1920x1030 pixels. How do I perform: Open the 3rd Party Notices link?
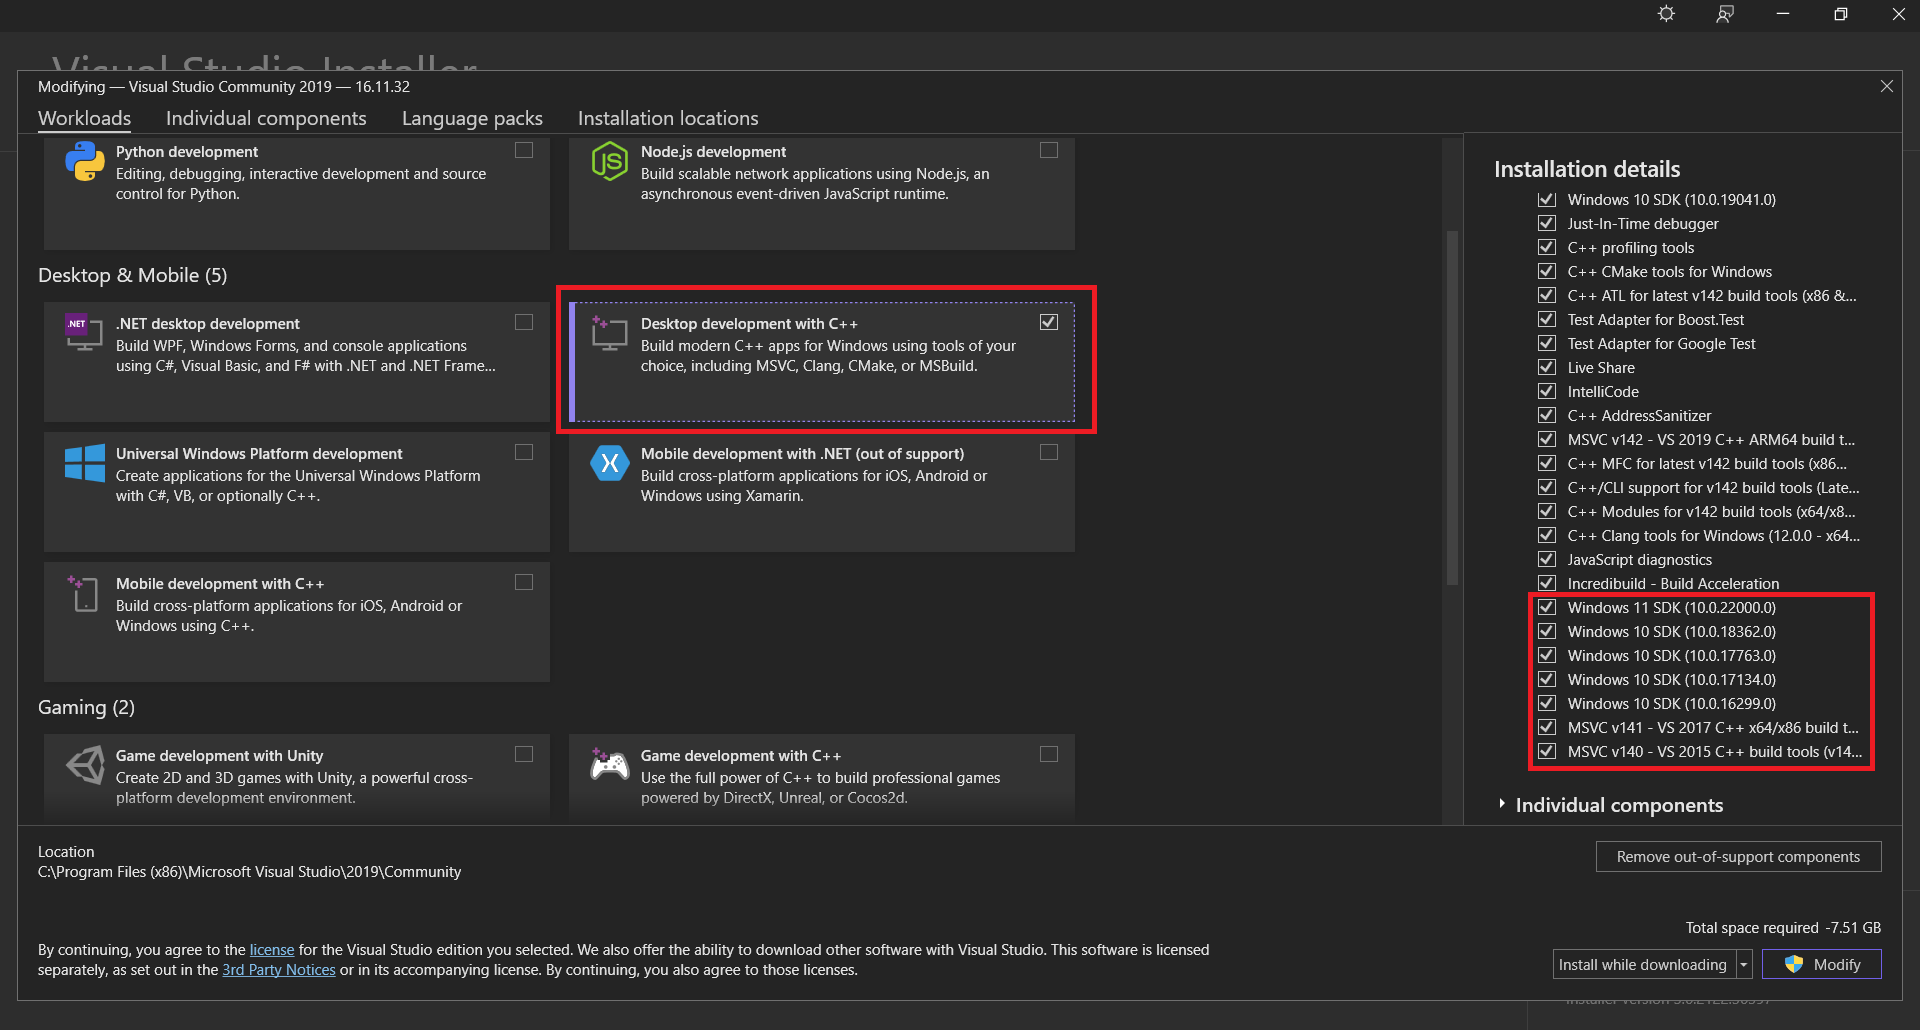tap(279, 969)
